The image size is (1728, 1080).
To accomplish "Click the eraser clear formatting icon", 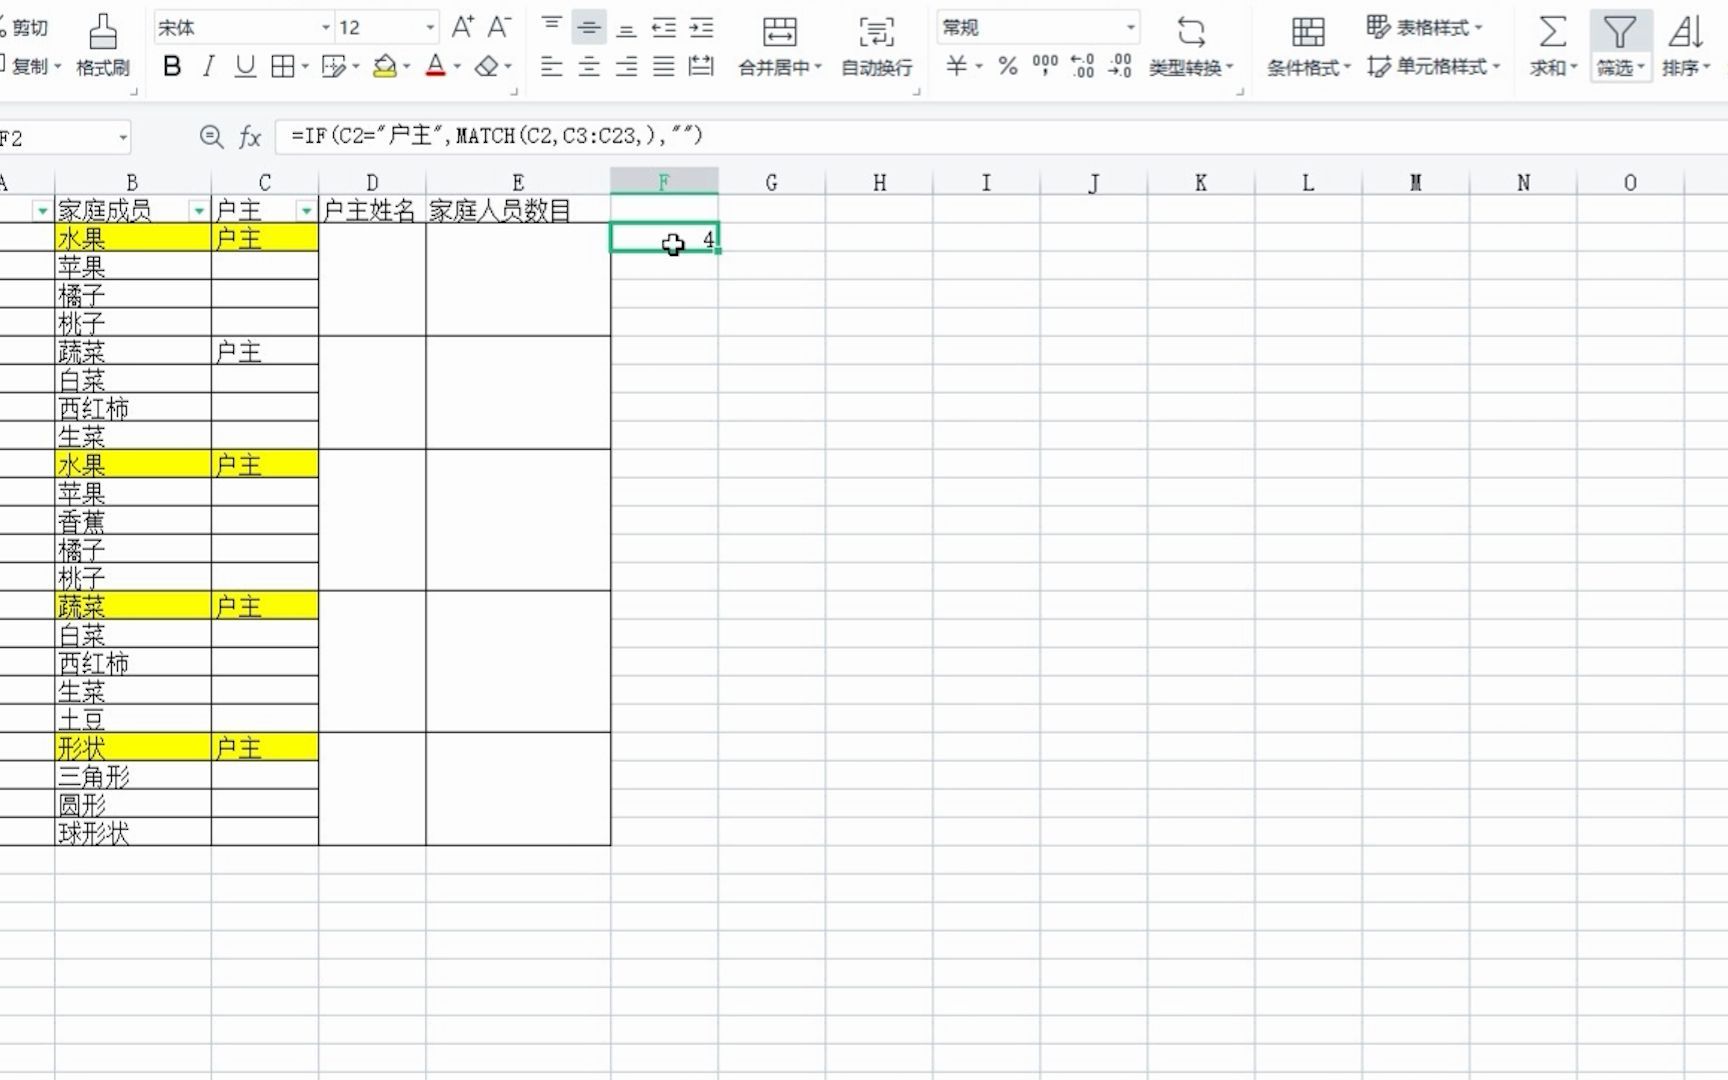I will point(487,67).
